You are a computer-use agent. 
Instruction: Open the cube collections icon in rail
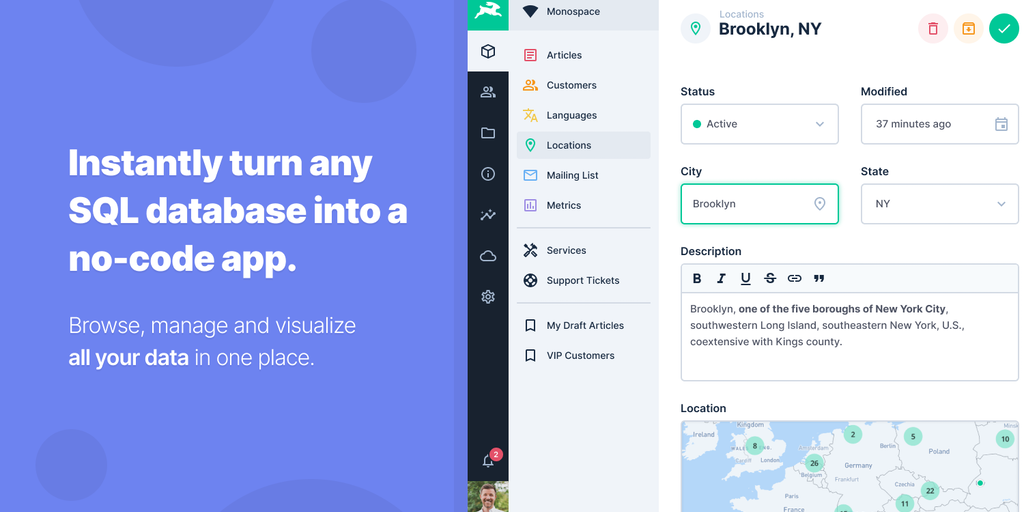[x=488, y=51]
